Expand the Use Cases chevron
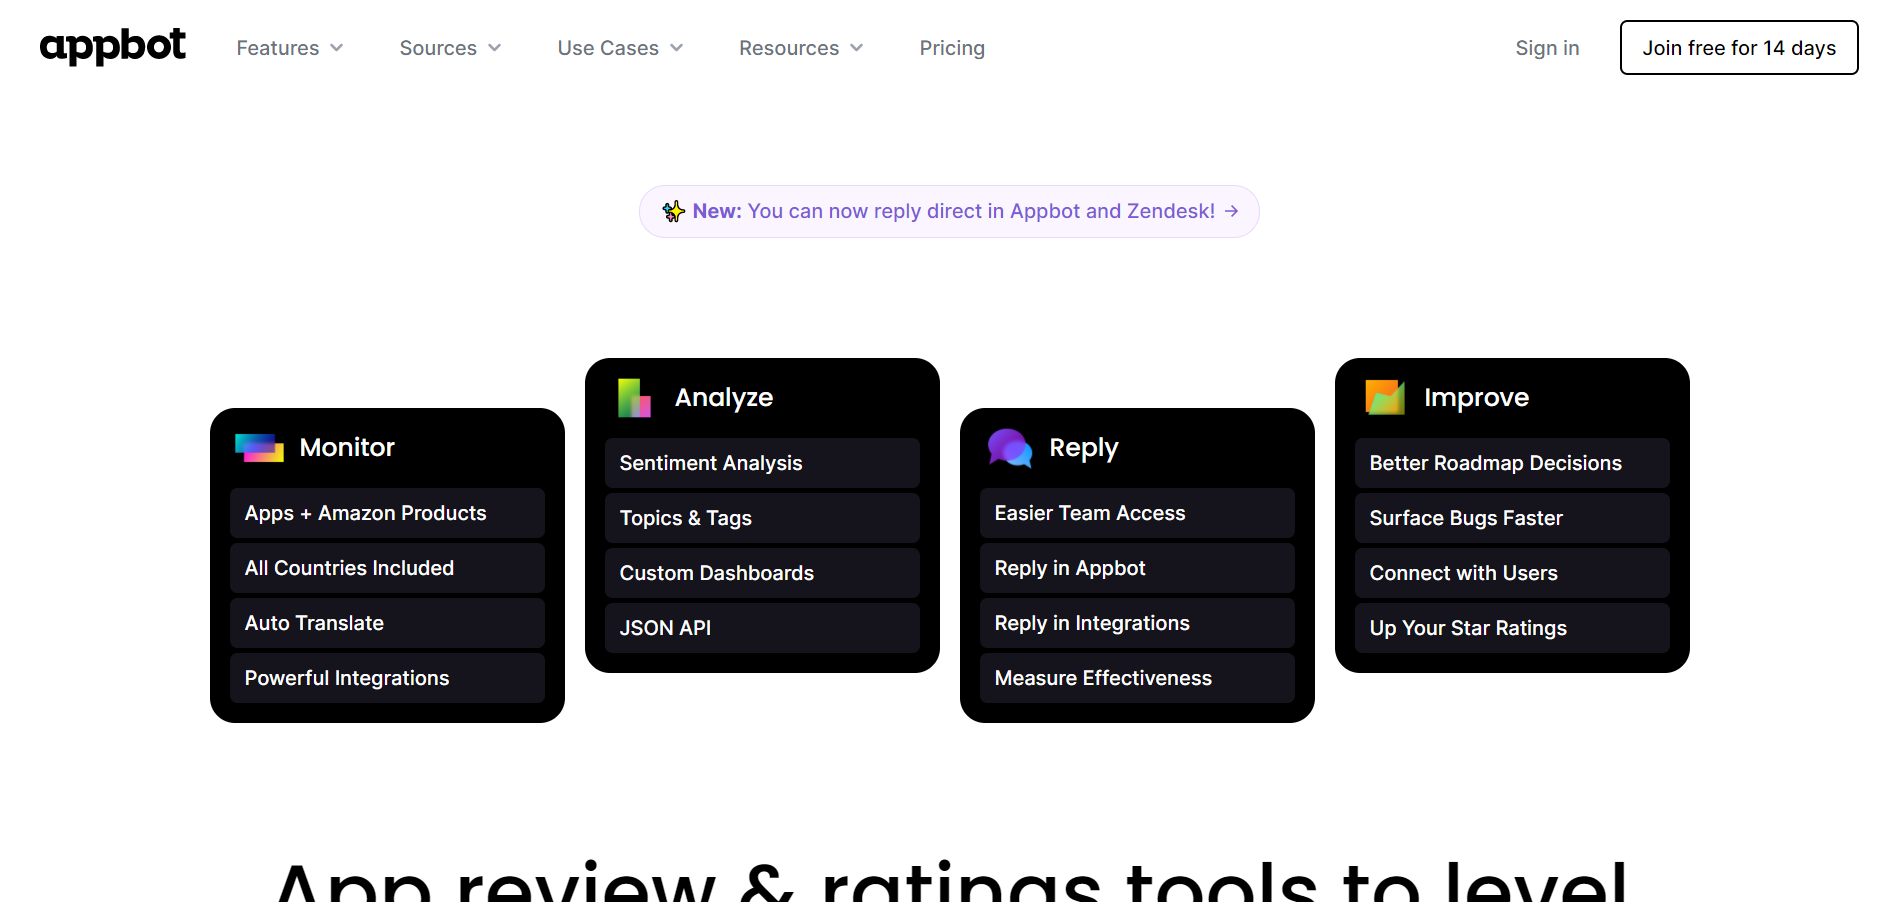Screen dimensions: 1898x902 tap(677, 48)
